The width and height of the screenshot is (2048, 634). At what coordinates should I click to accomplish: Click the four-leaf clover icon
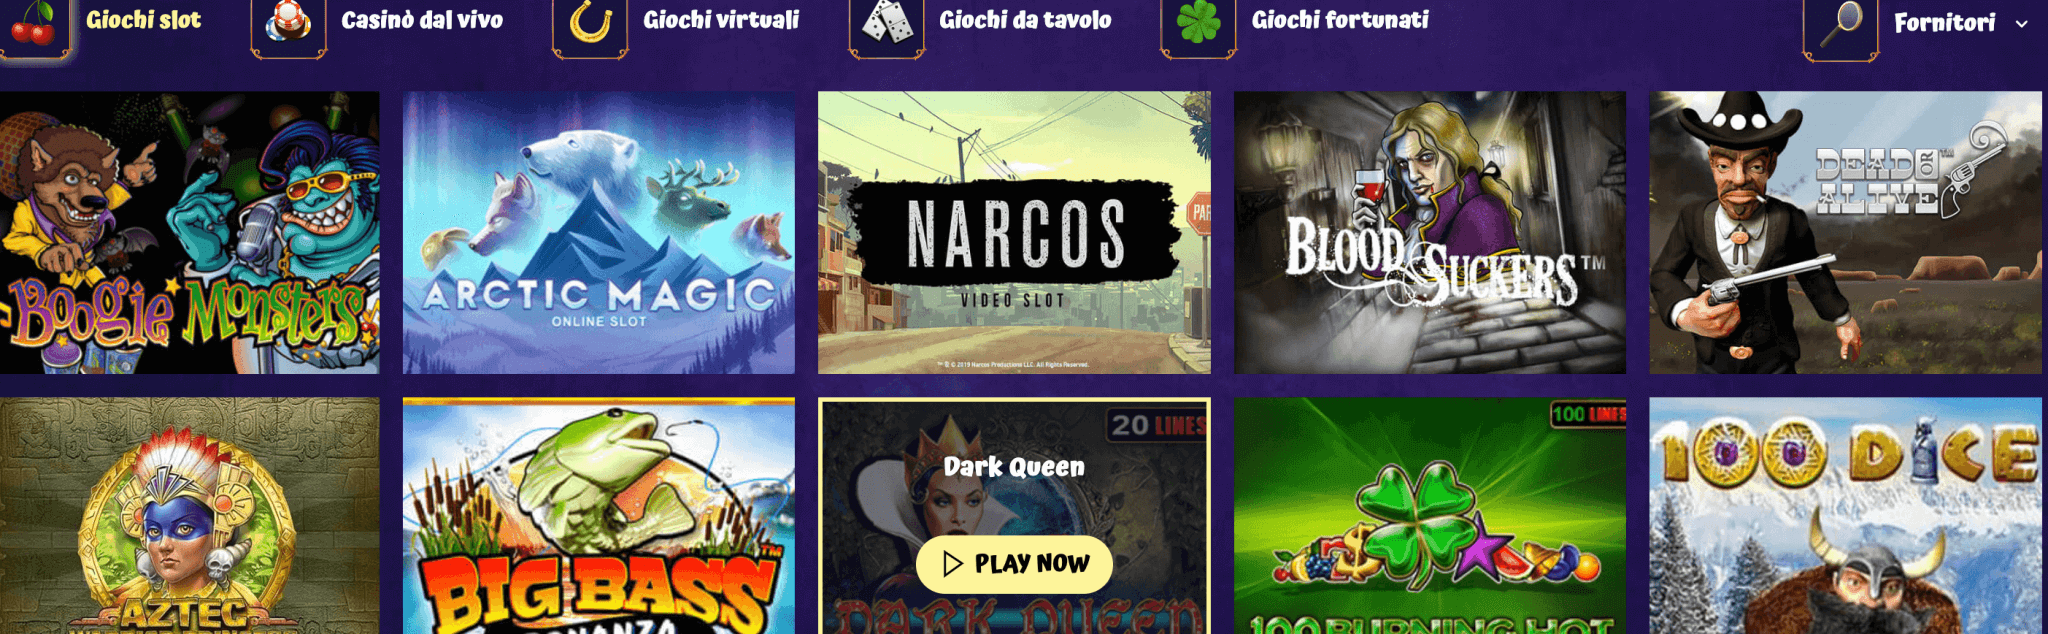click(x=1198, y=22)
